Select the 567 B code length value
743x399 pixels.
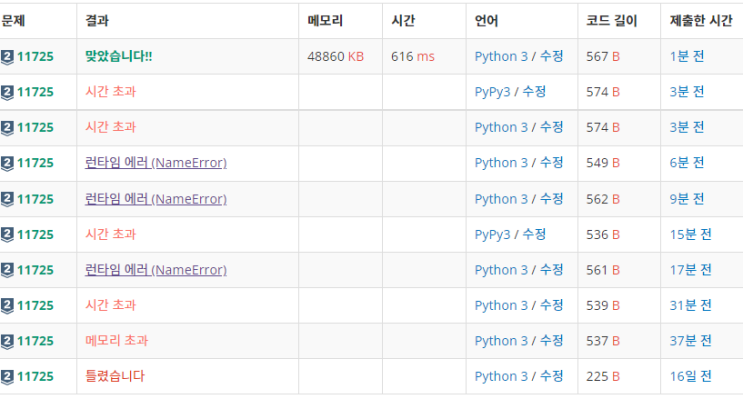coord(603,57)
